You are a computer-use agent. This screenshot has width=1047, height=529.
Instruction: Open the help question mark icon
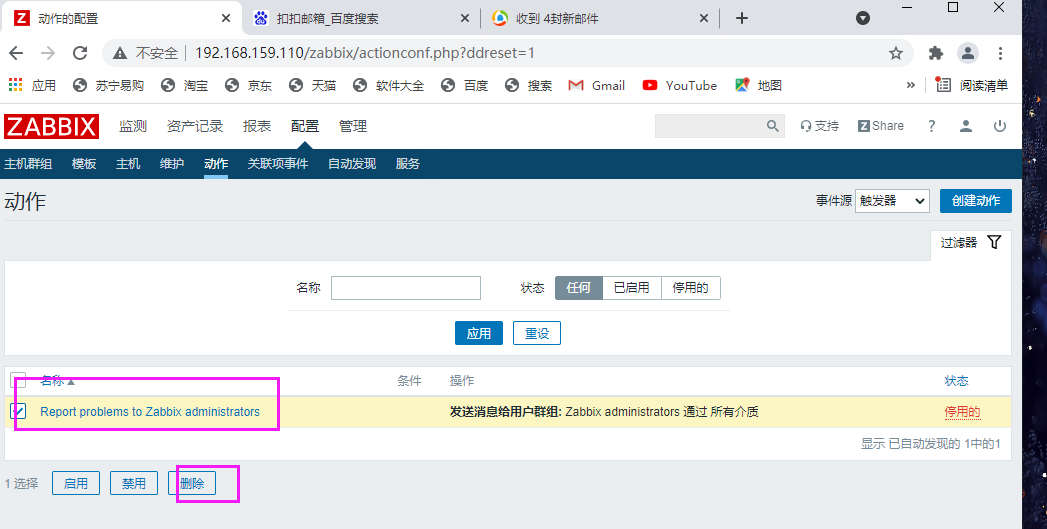click(x=931, y=126)
